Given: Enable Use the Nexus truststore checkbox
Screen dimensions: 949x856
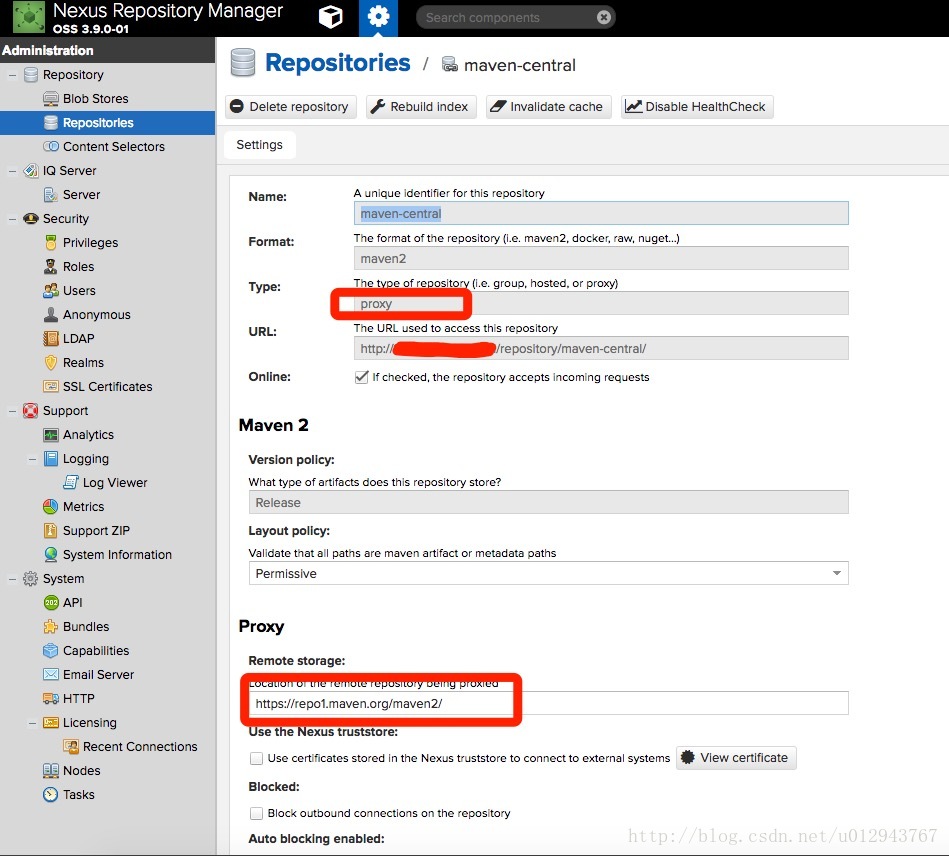Looking at the screenshot, I should pyautogui.click(x=257, y=758).
